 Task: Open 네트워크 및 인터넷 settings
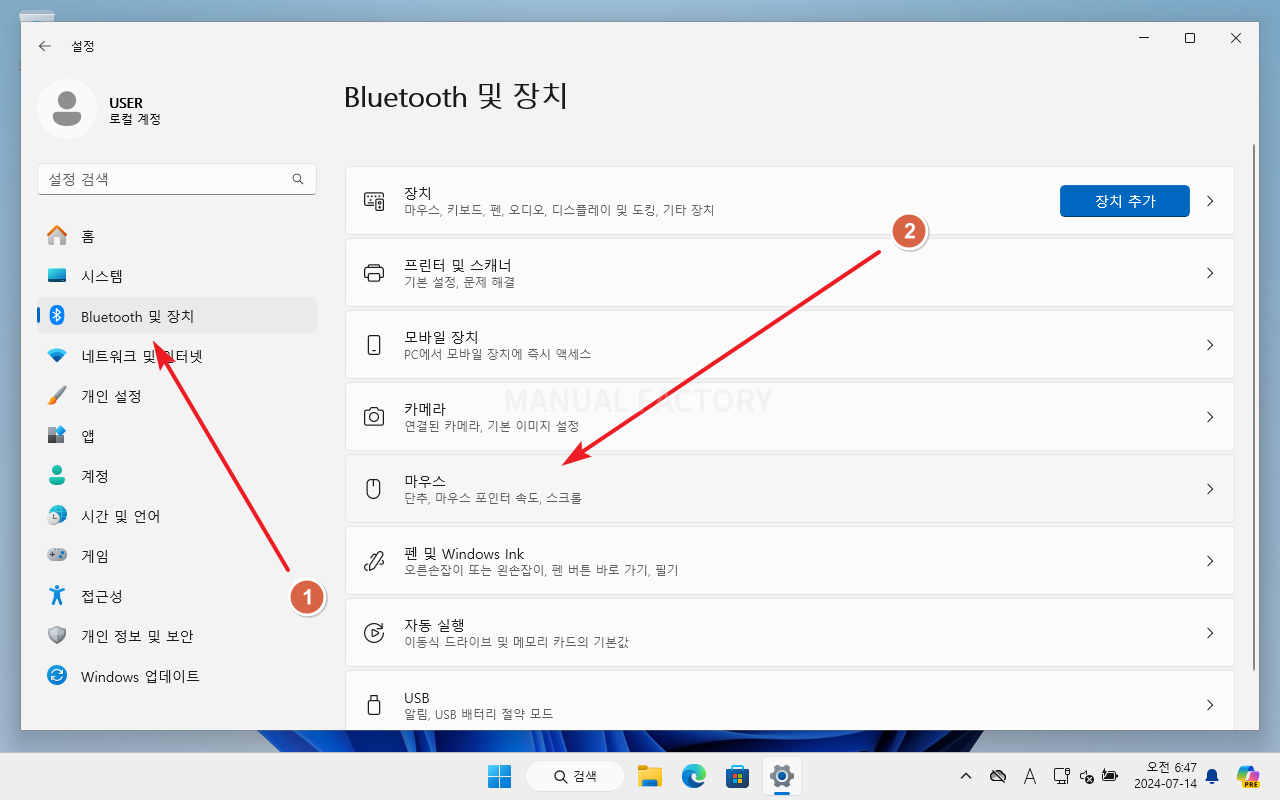point(177,356)
